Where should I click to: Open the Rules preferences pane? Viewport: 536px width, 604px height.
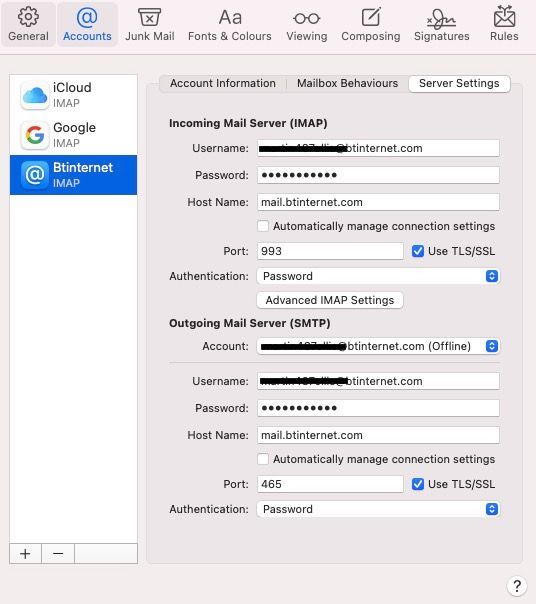point(504,24)
